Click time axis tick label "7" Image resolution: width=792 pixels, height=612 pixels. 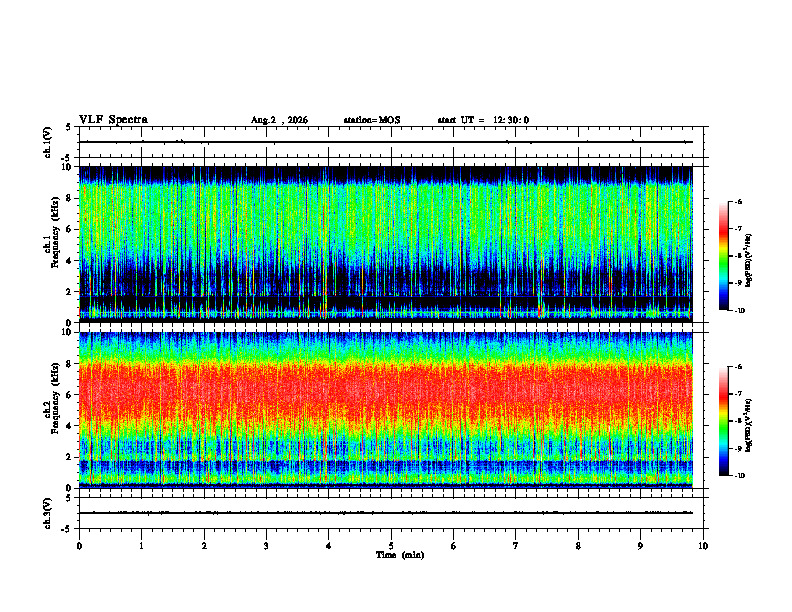coord(516,546)
